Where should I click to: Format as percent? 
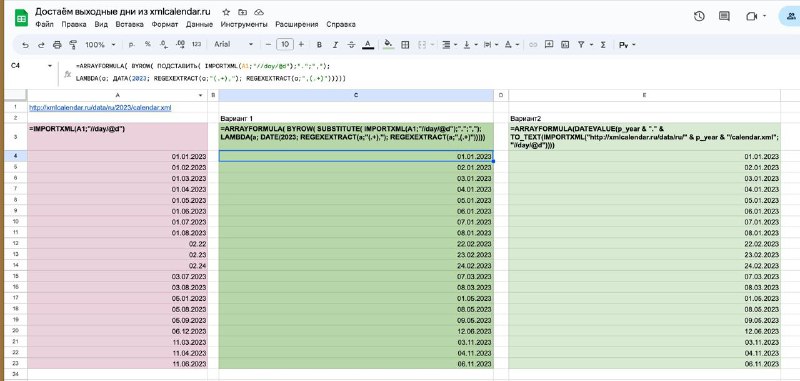(x=147, y=45)
